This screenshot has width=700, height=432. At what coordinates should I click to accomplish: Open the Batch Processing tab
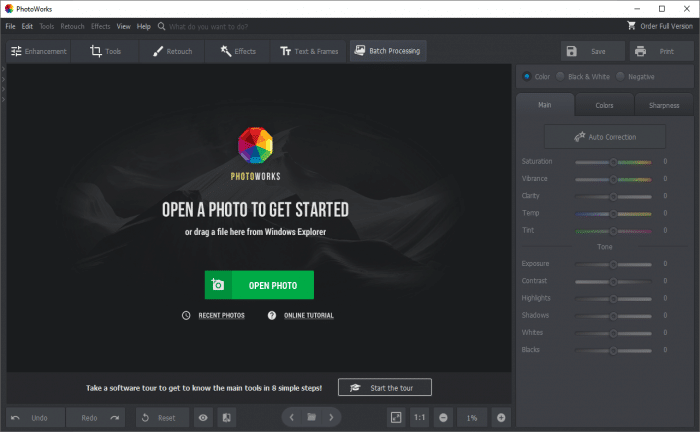pos(387,51)
